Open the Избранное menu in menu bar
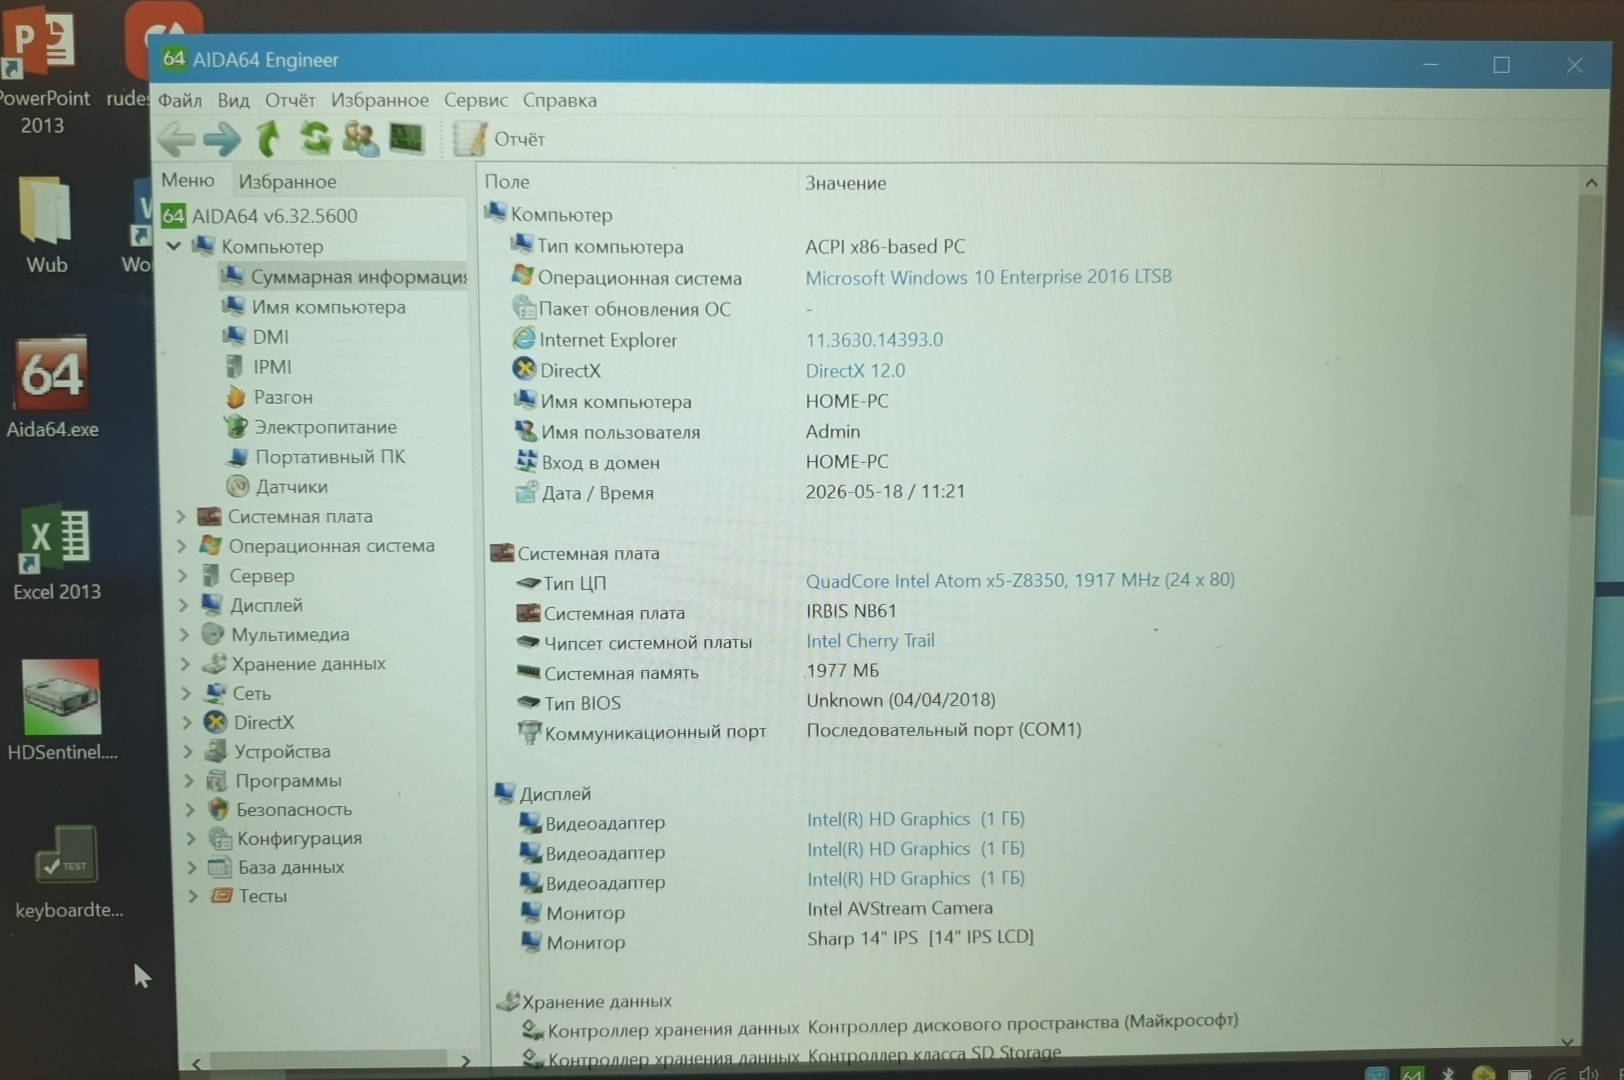 [x=380, y=100]
